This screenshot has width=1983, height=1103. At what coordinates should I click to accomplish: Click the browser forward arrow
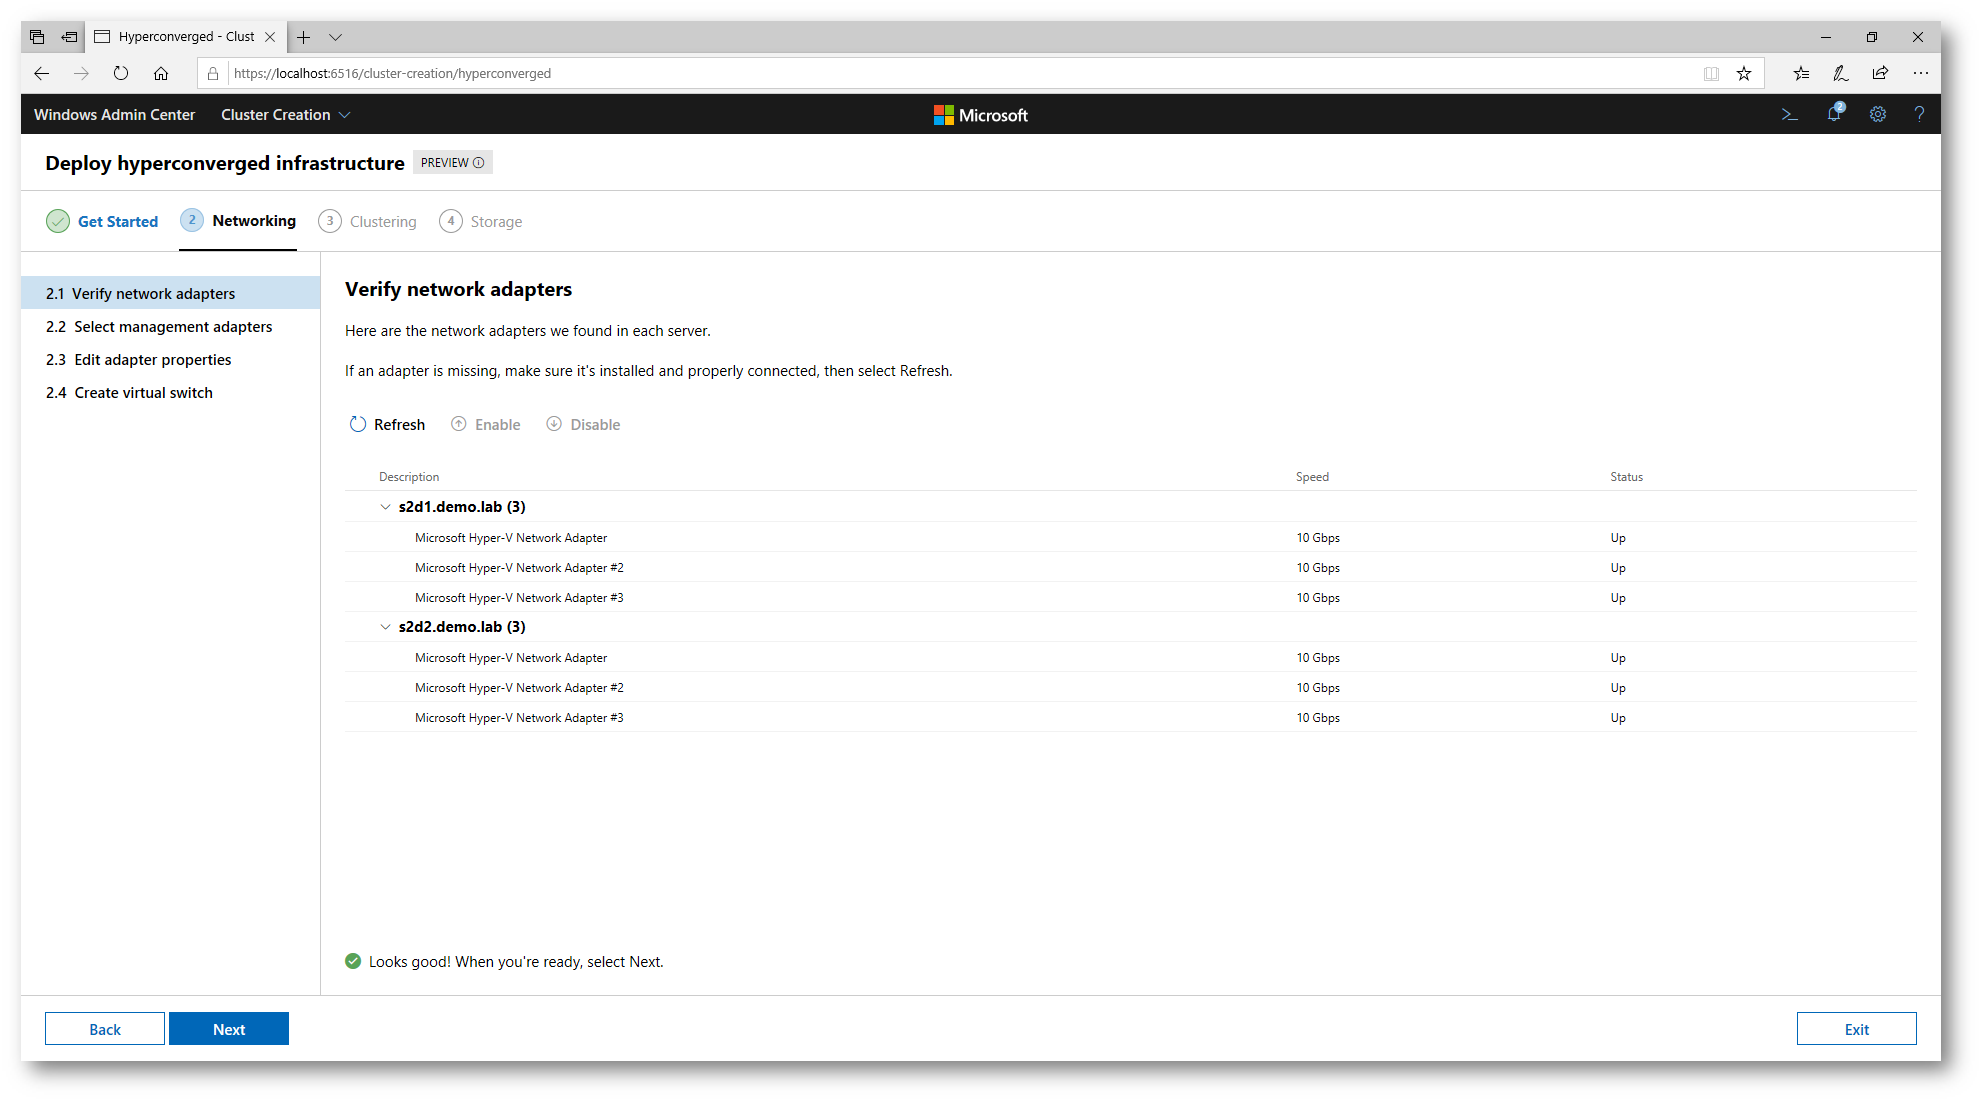click(x=81, y=73)
